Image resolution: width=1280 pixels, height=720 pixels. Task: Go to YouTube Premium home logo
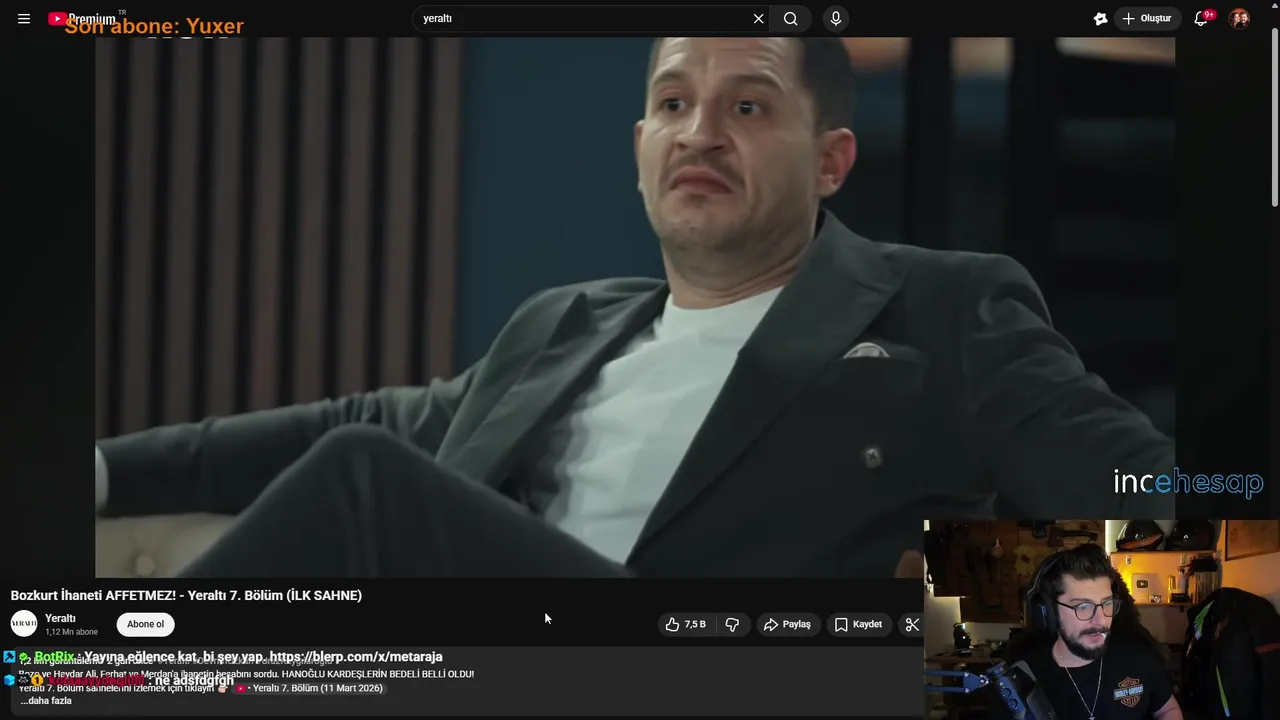(82, 18)
